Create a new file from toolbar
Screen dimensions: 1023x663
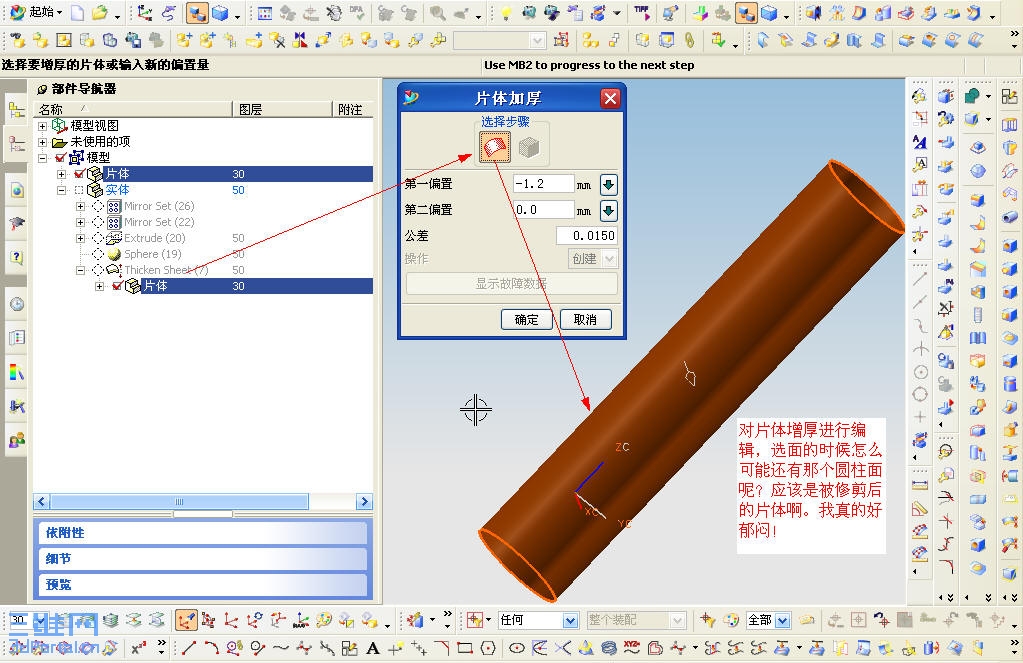pos(78,12)
